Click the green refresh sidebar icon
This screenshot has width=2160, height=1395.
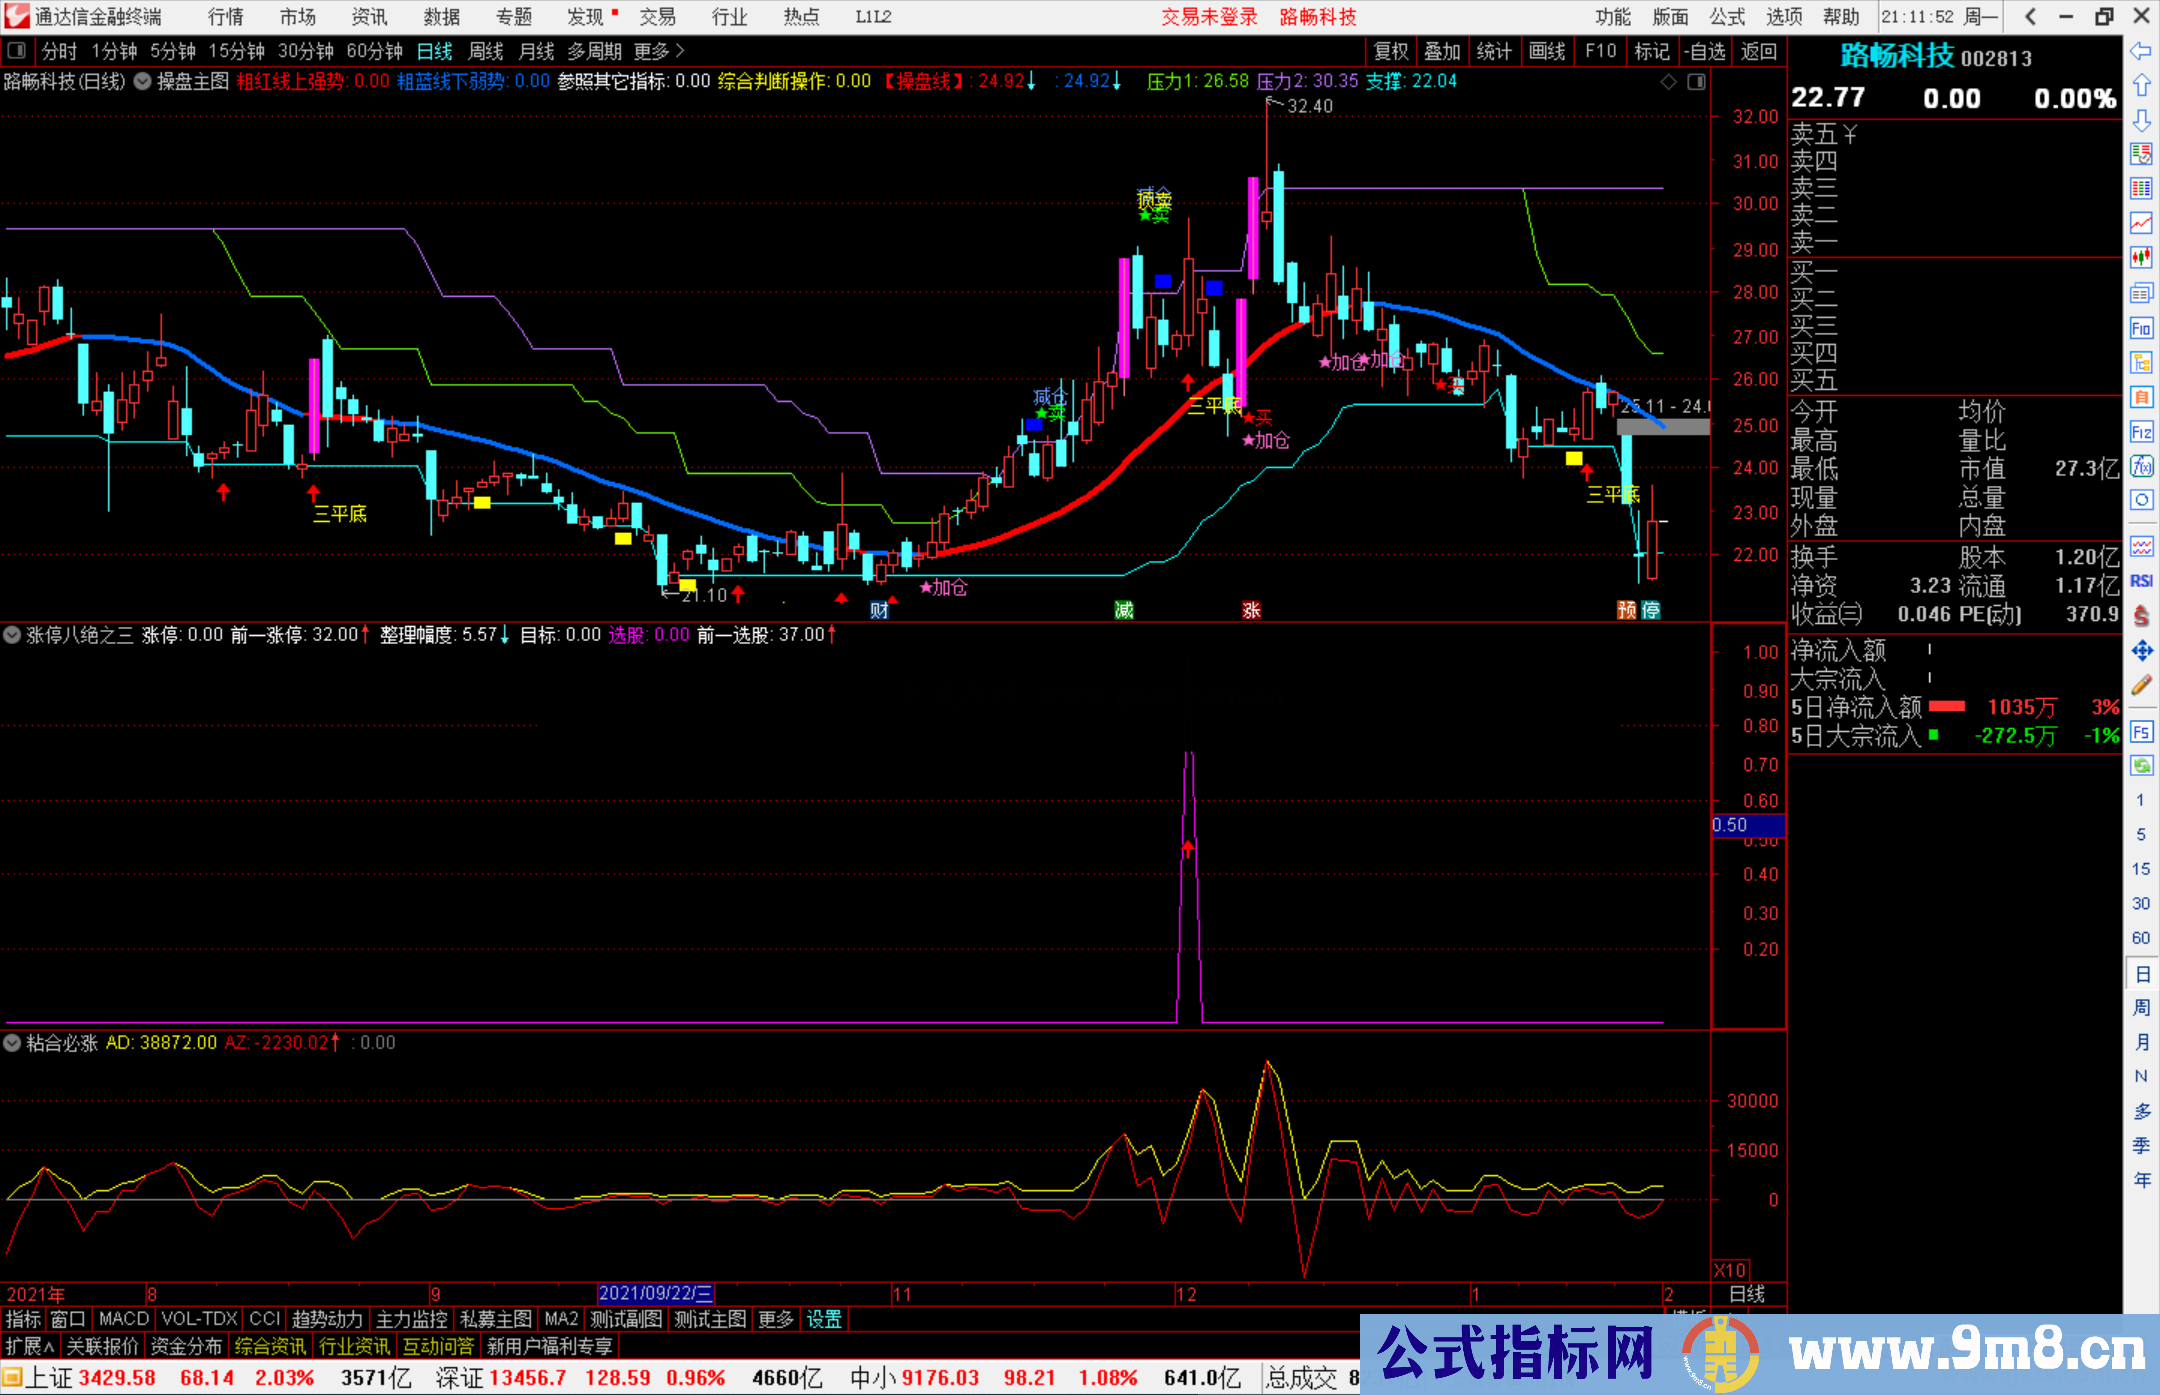tap(2140, 766)
